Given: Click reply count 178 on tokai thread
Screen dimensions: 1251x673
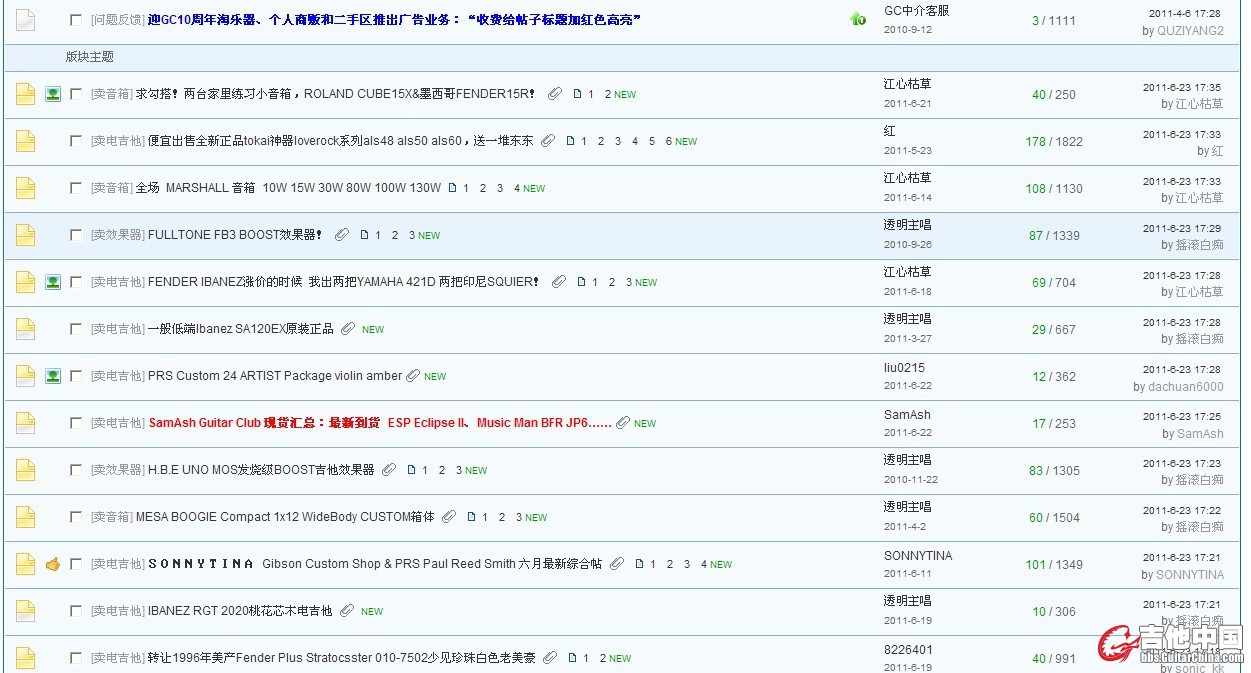Looking at the screenshot, I should [x=1035, y=141].
